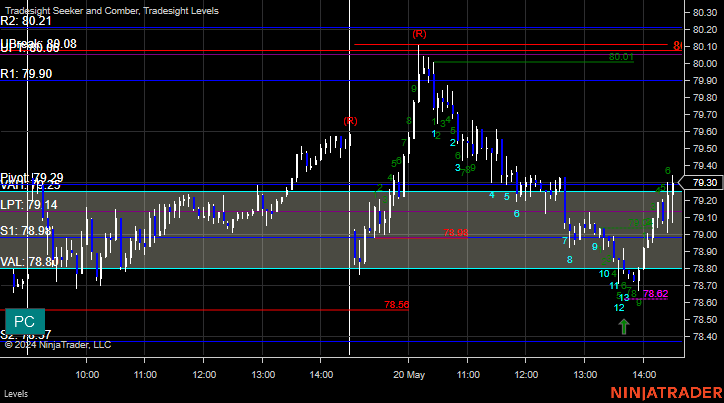Select the S1: 78.98 level label
The width and height of the screenshot is (724, 403).
(25, 230)
